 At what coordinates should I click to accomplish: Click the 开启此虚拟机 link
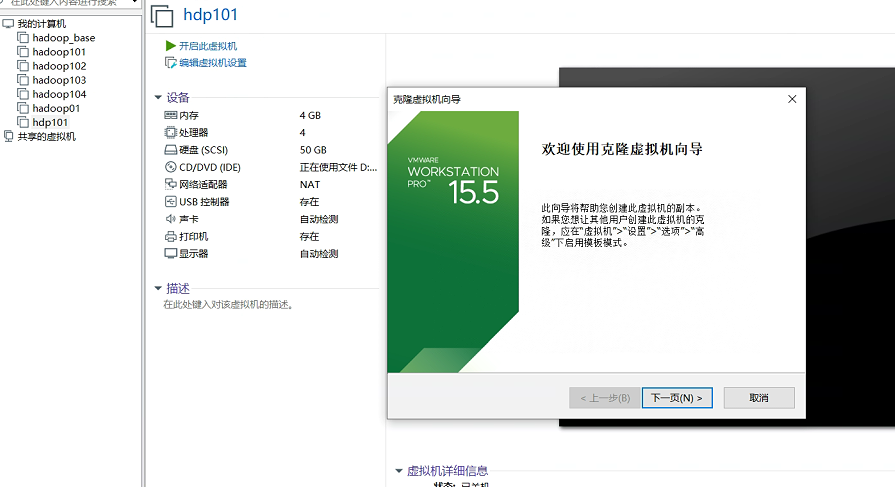tap(208, 46)
